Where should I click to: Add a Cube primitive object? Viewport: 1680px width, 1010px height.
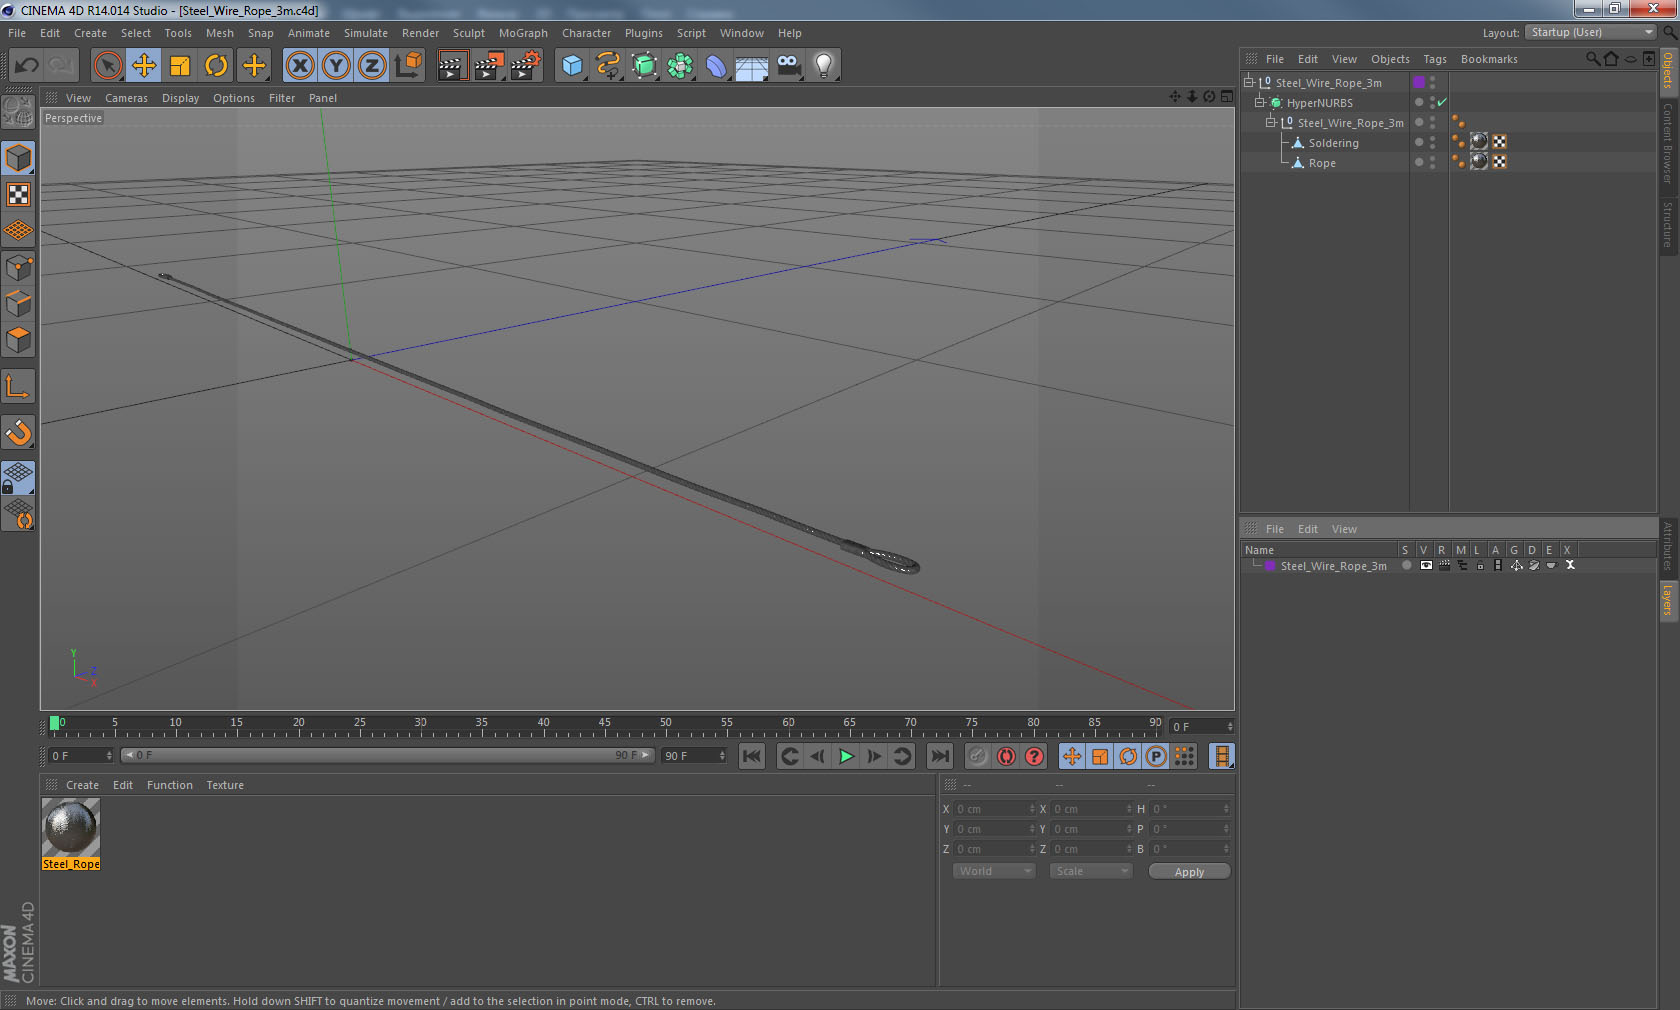[572, 66]
